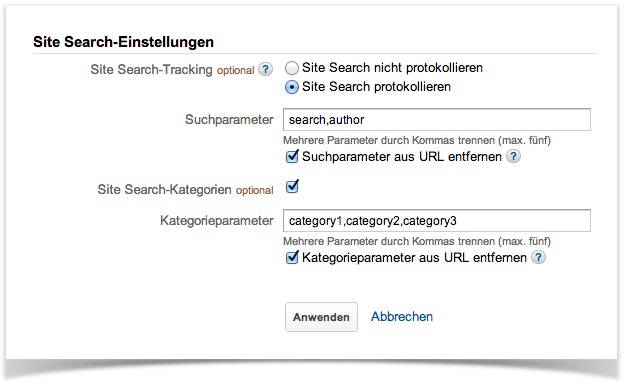Click the Site Search-Einstellungen heading
The image size is (631, 388).
pyautogui.click(x=123, y=42)
